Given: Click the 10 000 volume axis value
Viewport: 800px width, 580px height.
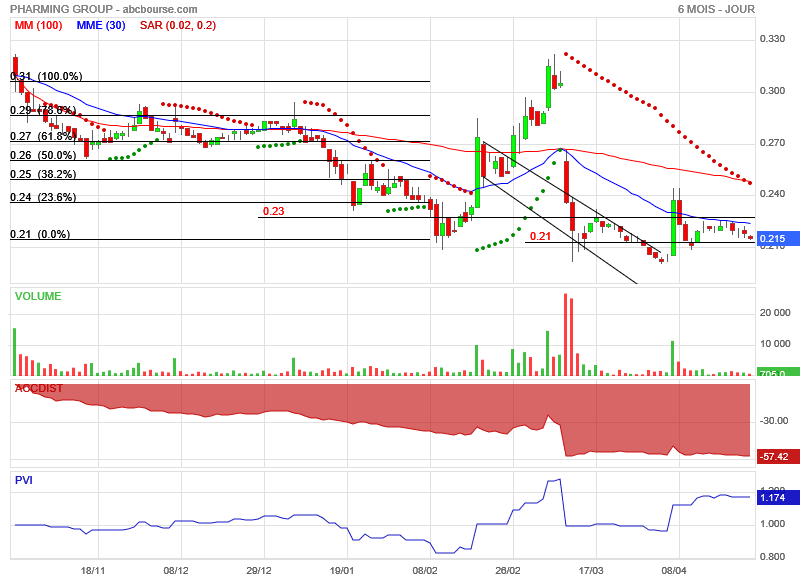Looking at the screenshot, I should [775, 344].
